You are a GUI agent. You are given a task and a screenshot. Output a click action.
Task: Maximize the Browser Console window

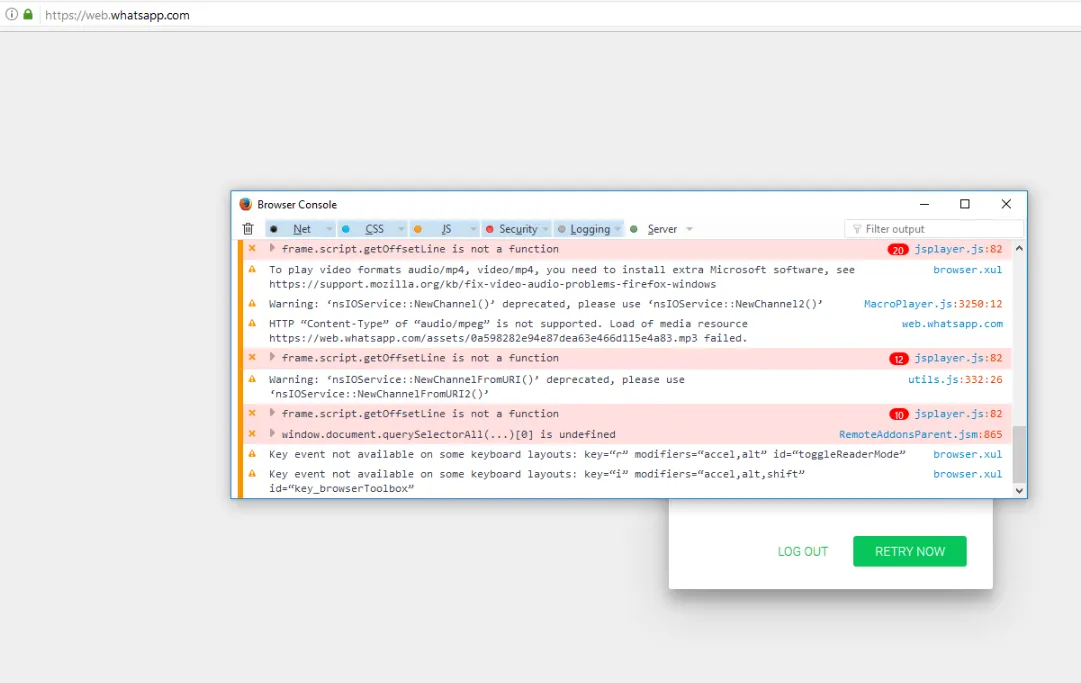coord(964,204)
